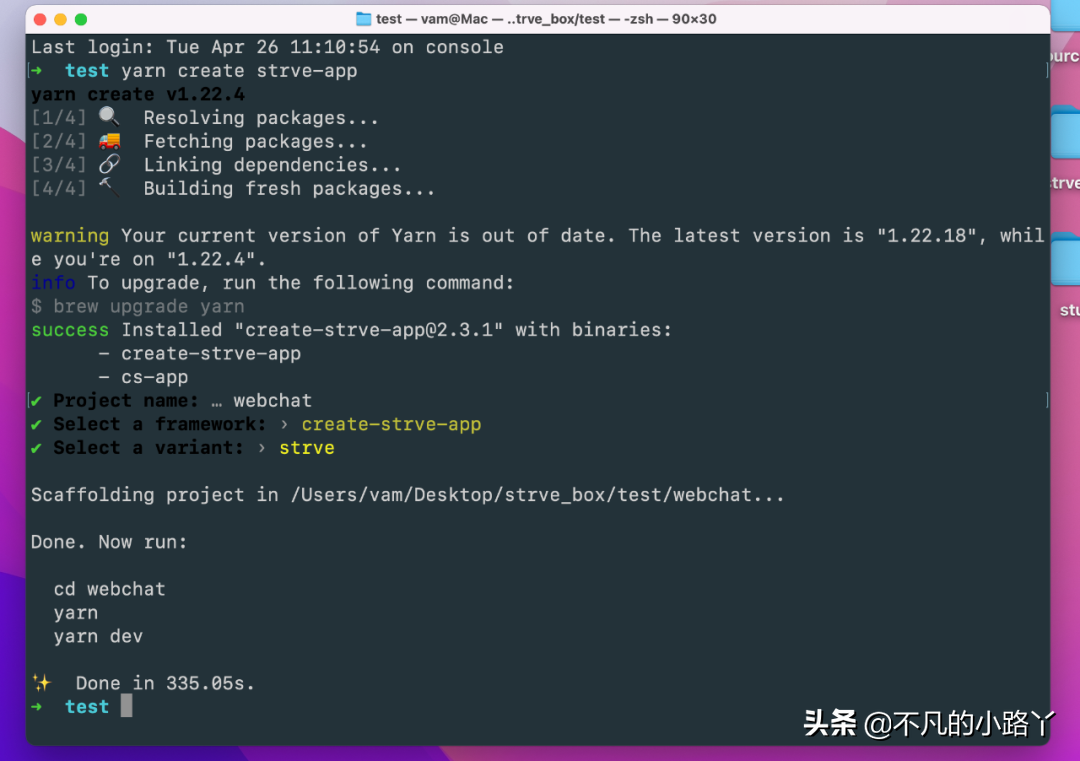Click the chevron before create-strve-app selection
Image resolution: width=1080 pixels, height=761 pixels.
point(283,423)
